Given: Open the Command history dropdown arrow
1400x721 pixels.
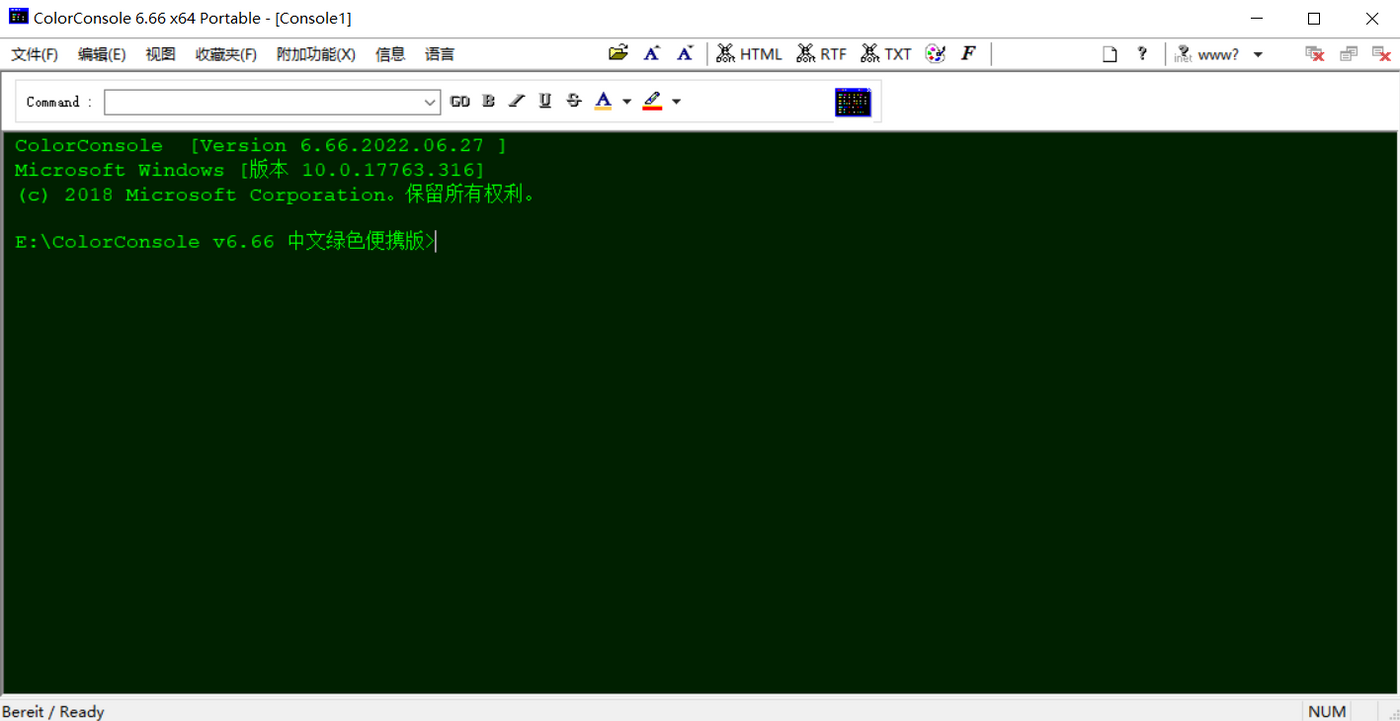Looking at the screenshot, I should 430,102.
